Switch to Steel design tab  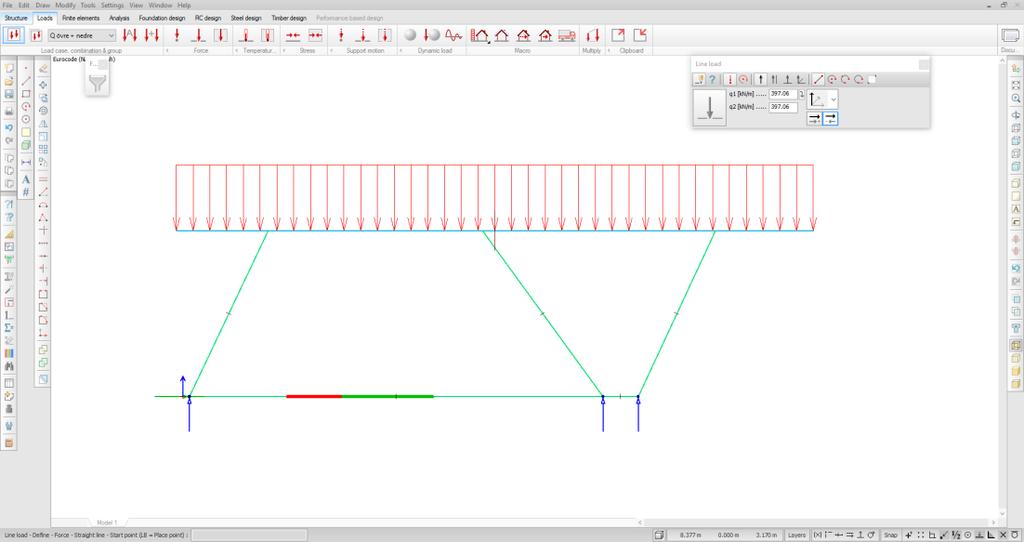tap(246, 18)
